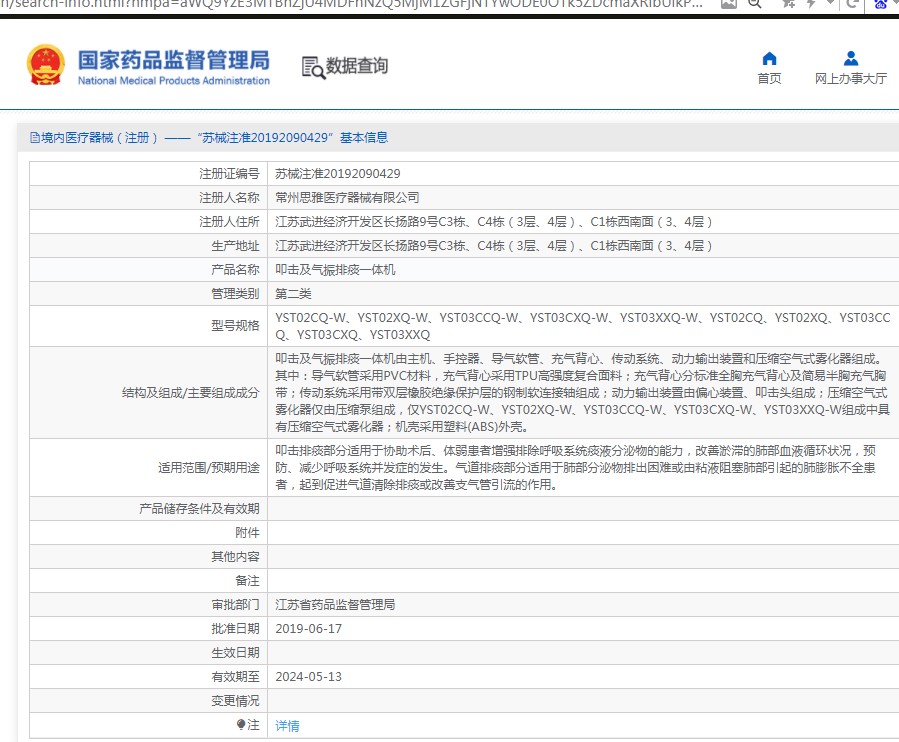Click the National Medical Products Administration text
The height and width of the screenshot is (742, 899).
pos(174,81)
